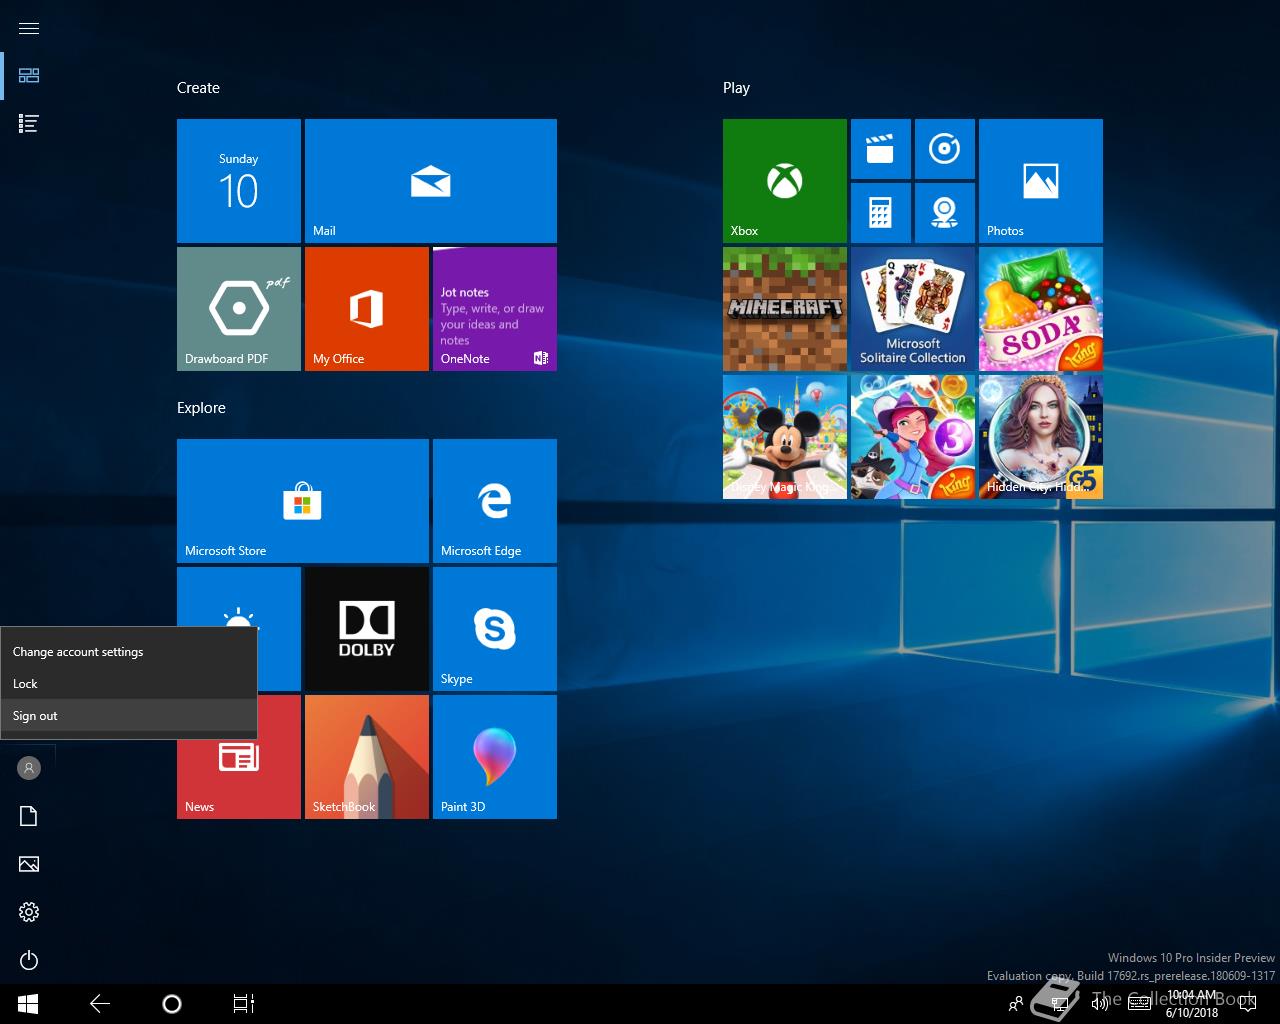The height and width of the screenshot is (1024, 1280).
Task: Open the Action Center notifications
Action: (x=1246, y=1004)
